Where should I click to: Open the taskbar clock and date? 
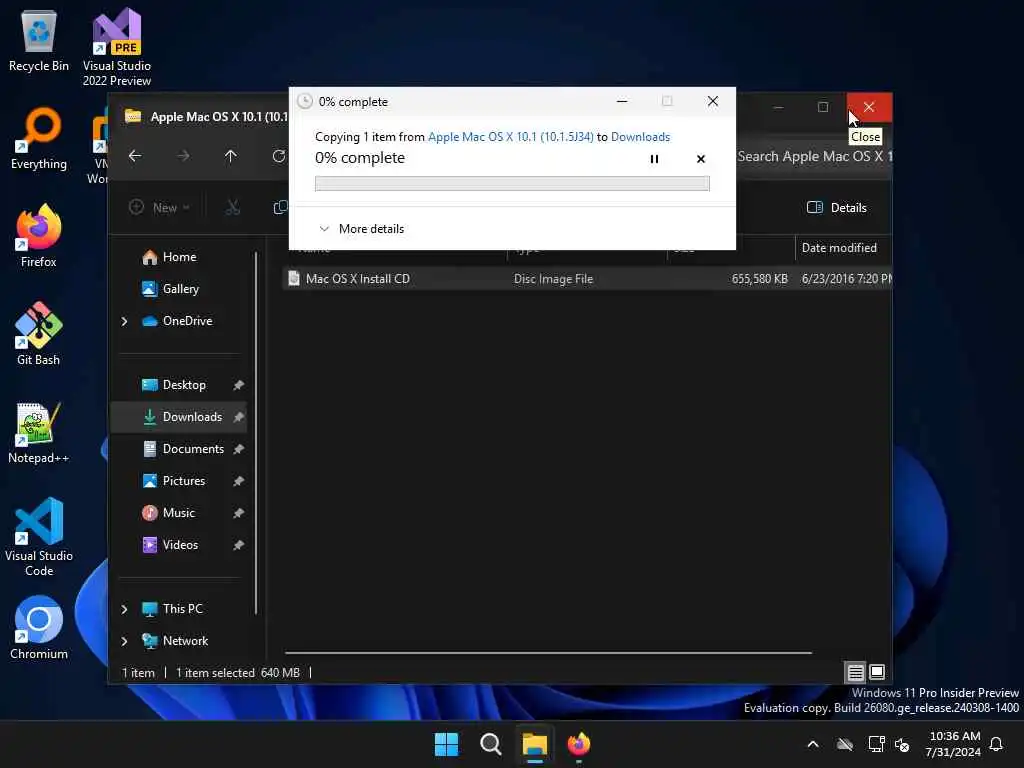point(953,744)
